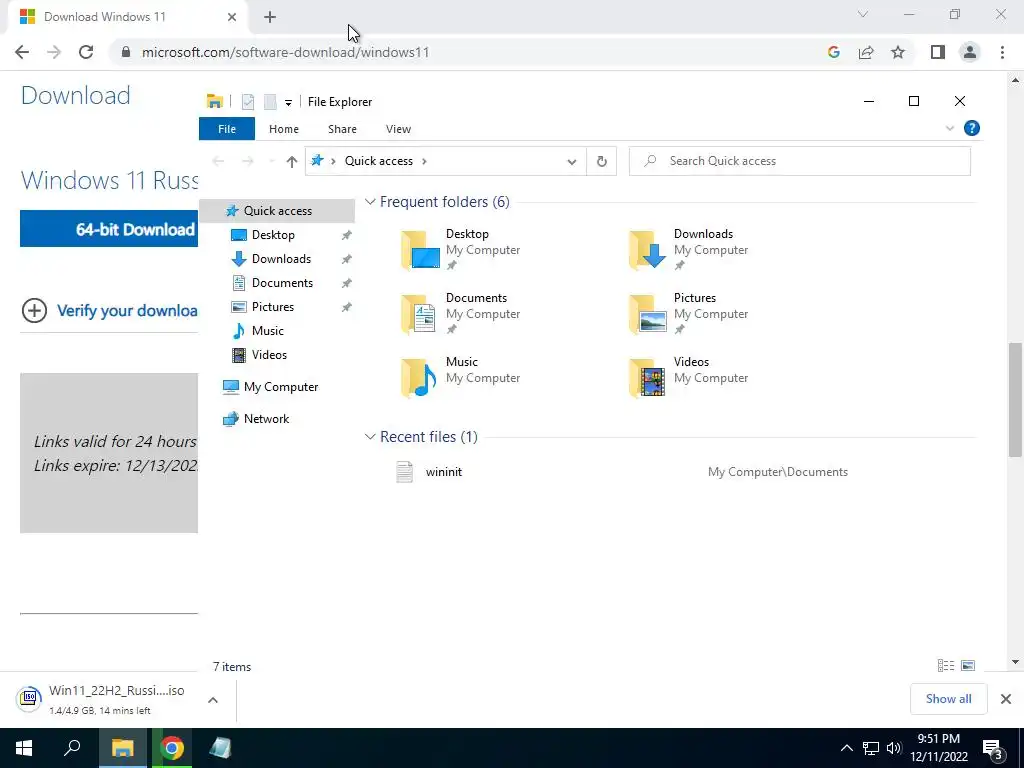Click the chevron after Quick access breadcrumb

point(424,161)
